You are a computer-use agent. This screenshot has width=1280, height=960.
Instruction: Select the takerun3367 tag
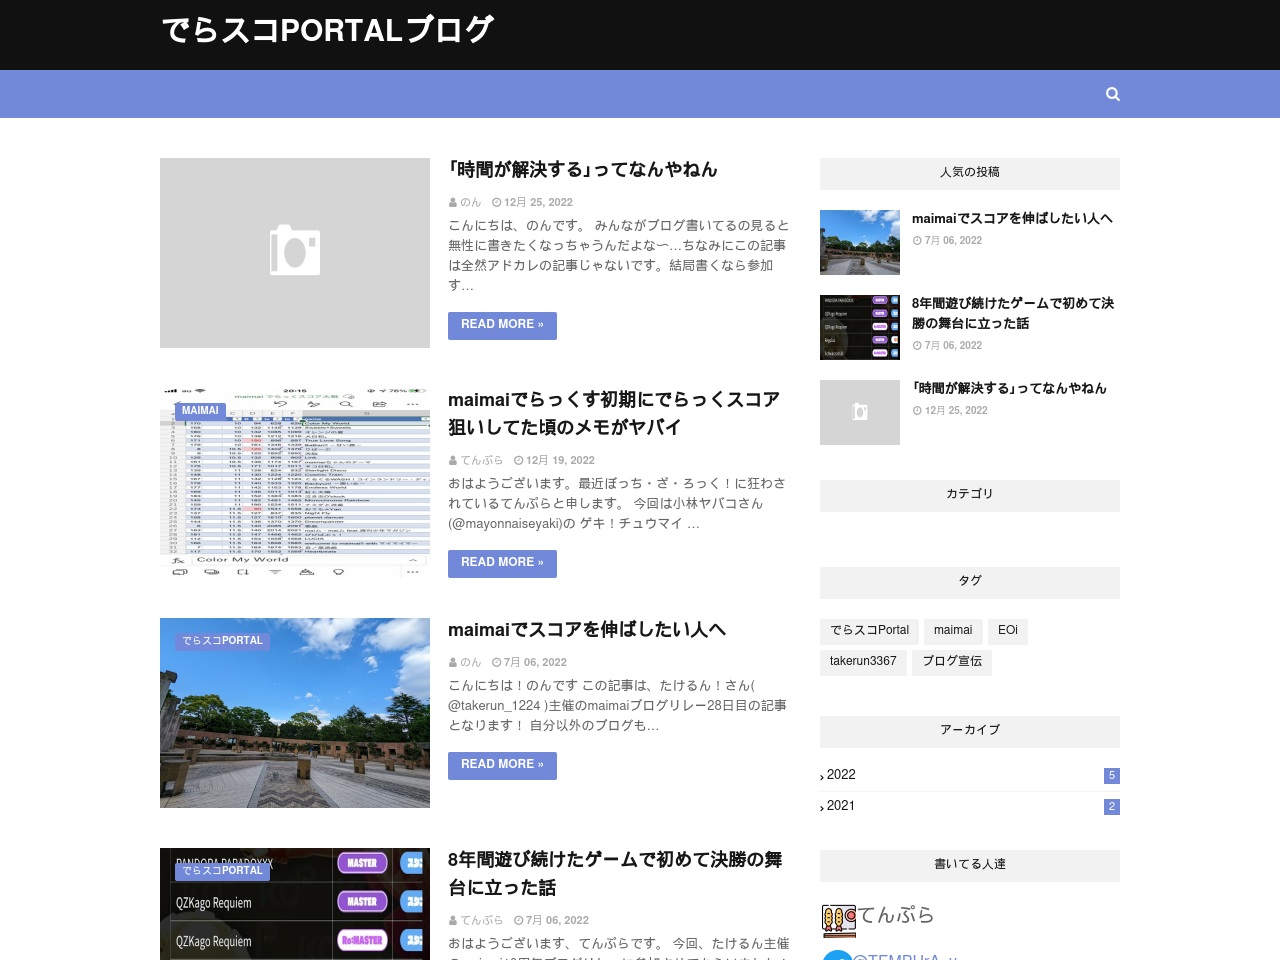[863, 662]
